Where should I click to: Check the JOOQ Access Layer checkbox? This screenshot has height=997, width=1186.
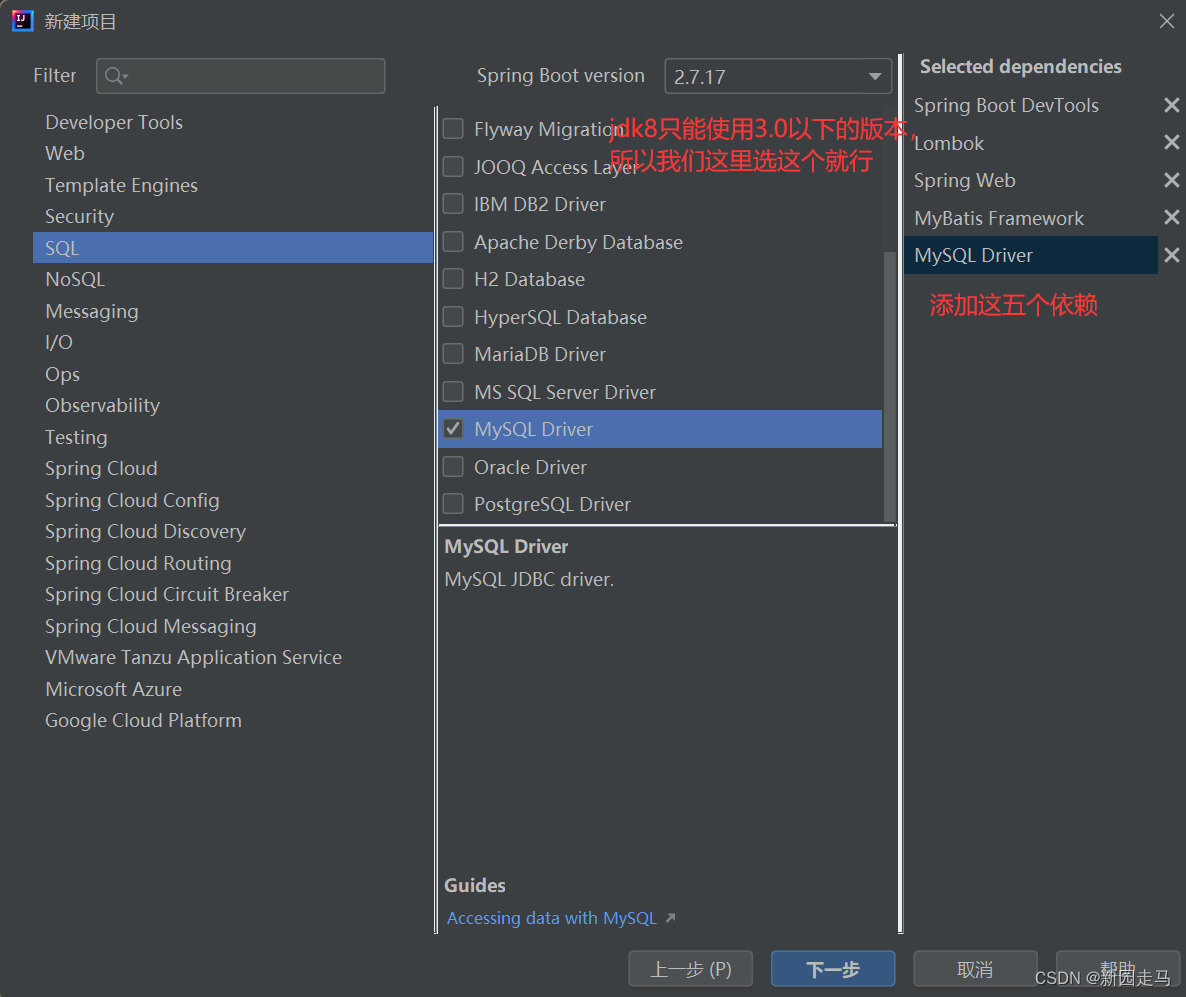point(453,166)
